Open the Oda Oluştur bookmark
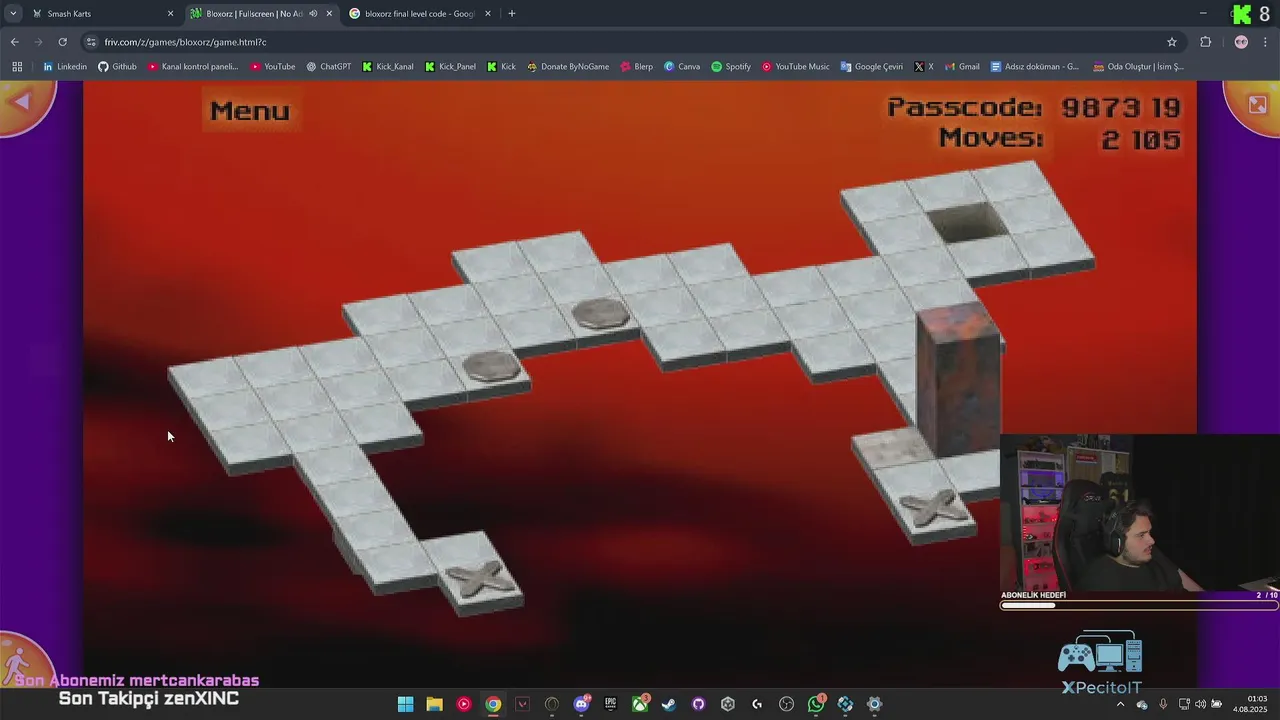 (x=1138, y=67)
